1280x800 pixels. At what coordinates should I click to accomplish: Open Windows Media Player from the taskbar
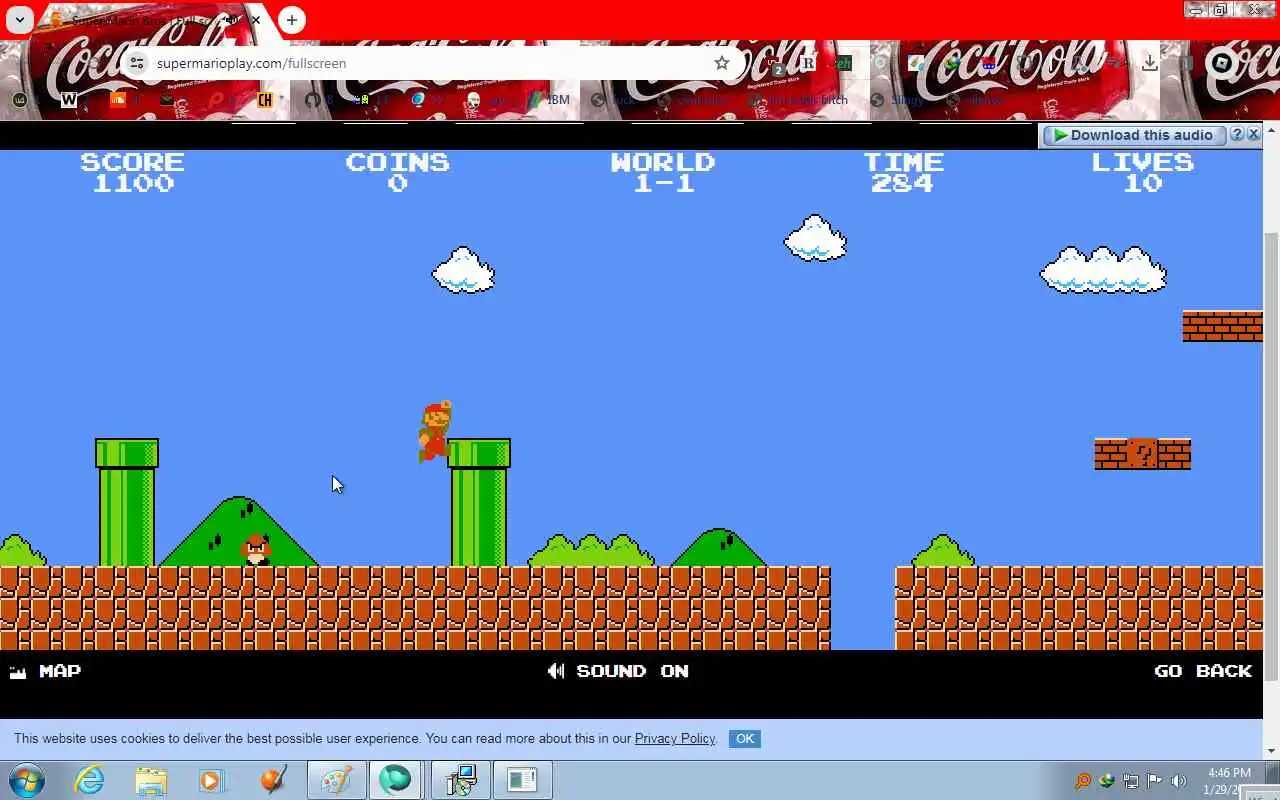pyautogui.click(x=212, y=780)
